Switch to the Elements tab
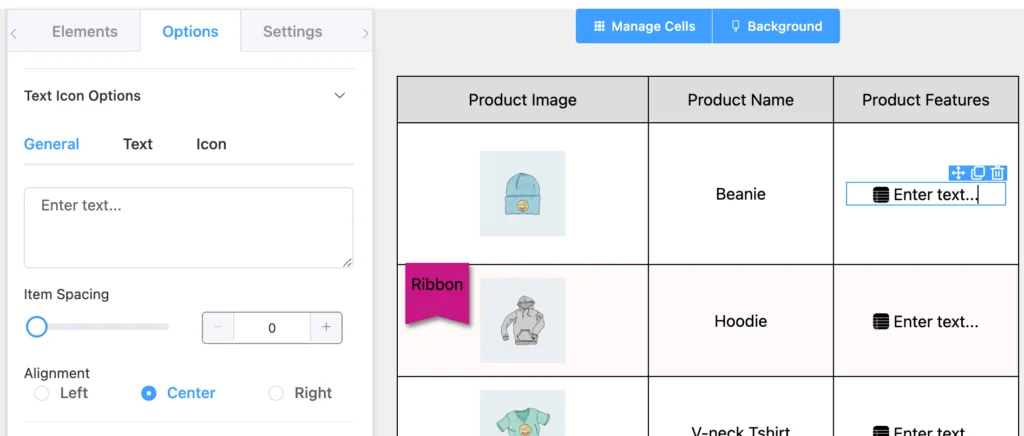The width and height of the screenshot is (1024, 436). (85, 31)
